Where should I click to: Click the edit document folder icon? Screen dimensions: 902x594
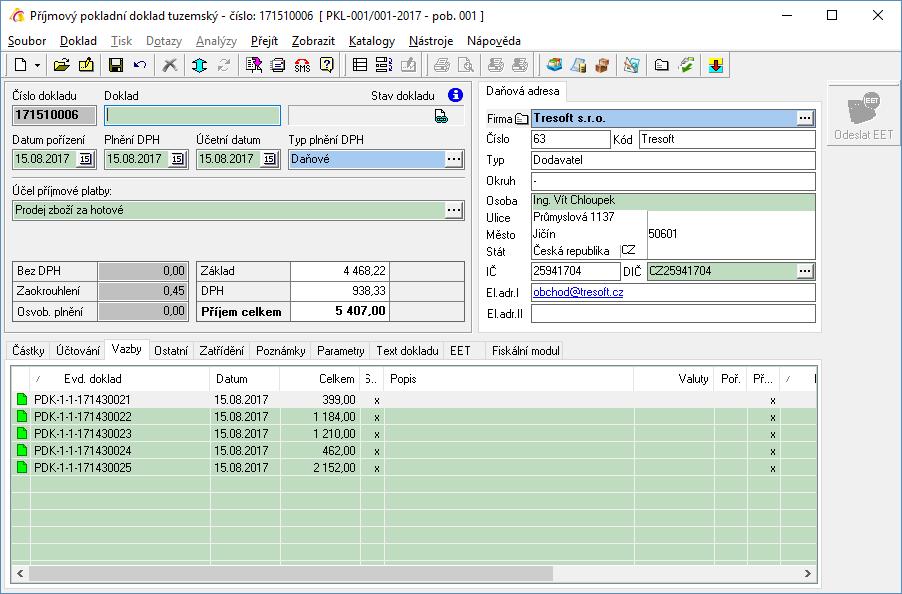click(86, 65)
